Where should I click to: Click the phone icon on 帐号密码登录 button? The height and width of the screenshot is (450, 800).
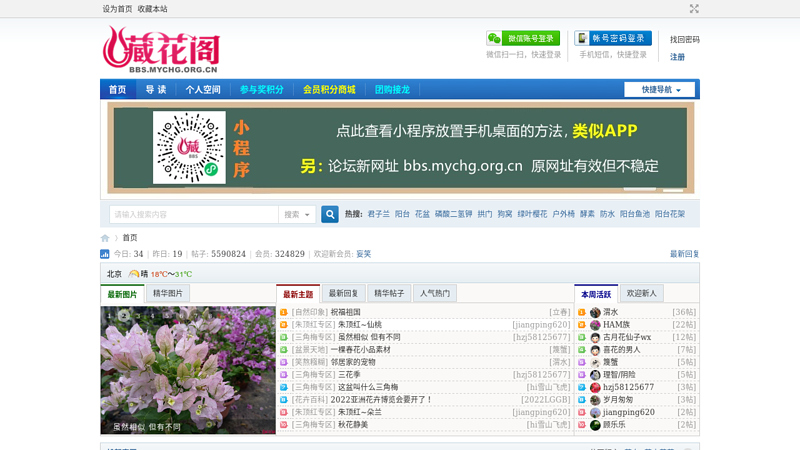582,38
